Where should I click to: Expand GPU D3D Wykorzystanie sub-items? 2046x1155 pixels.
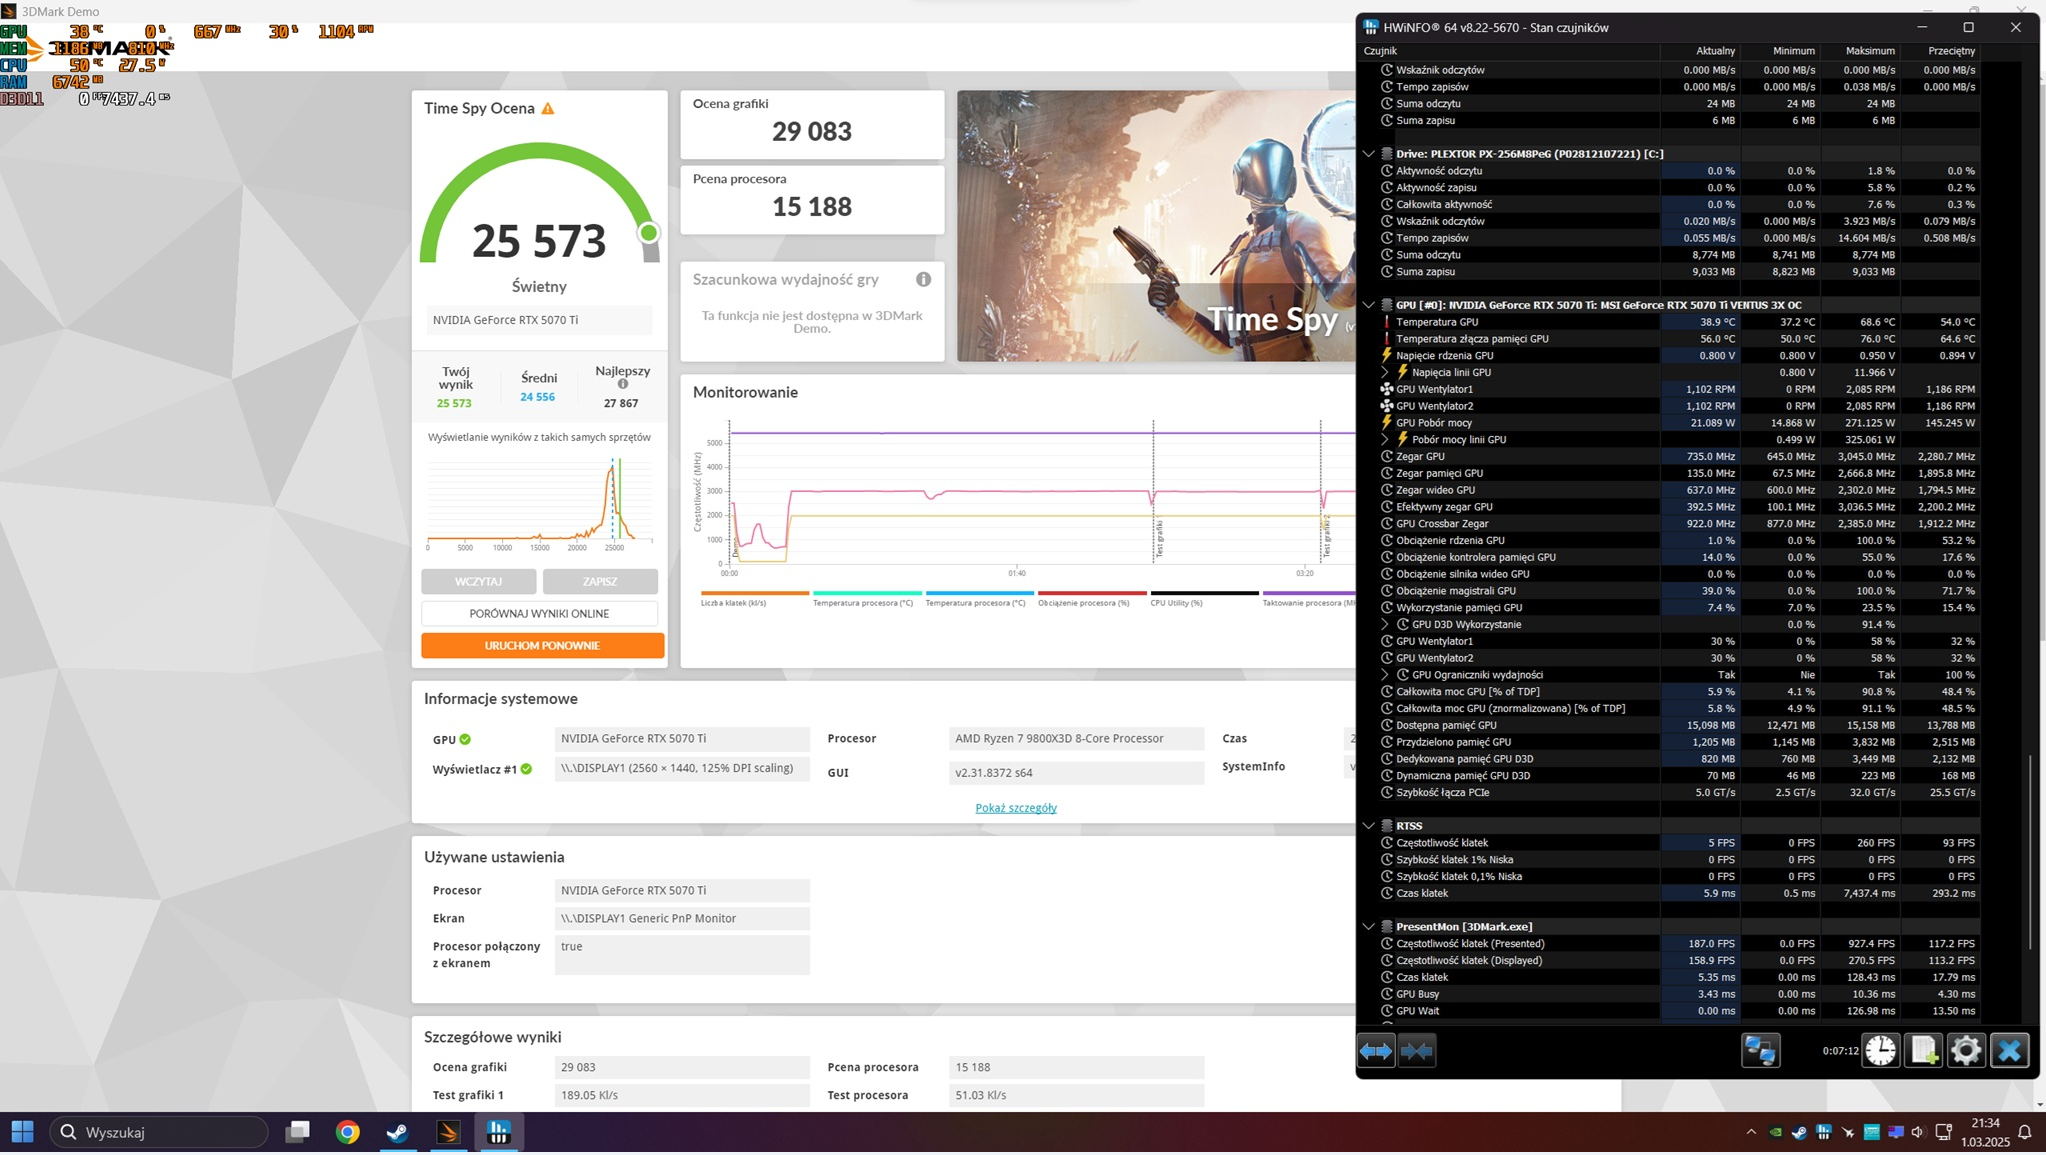coord(1385,625)
